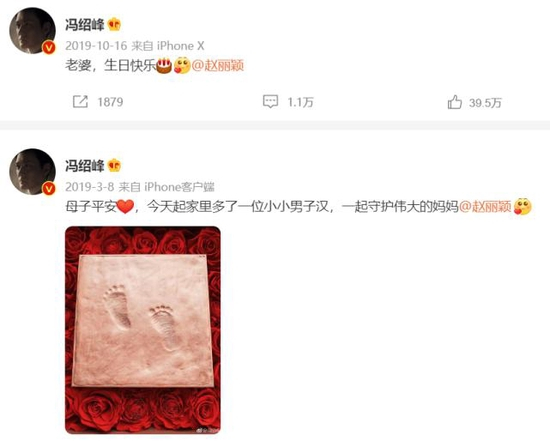Open the baby footprints photo
Screen dimensions: 550x441
[x=143, y=330]
